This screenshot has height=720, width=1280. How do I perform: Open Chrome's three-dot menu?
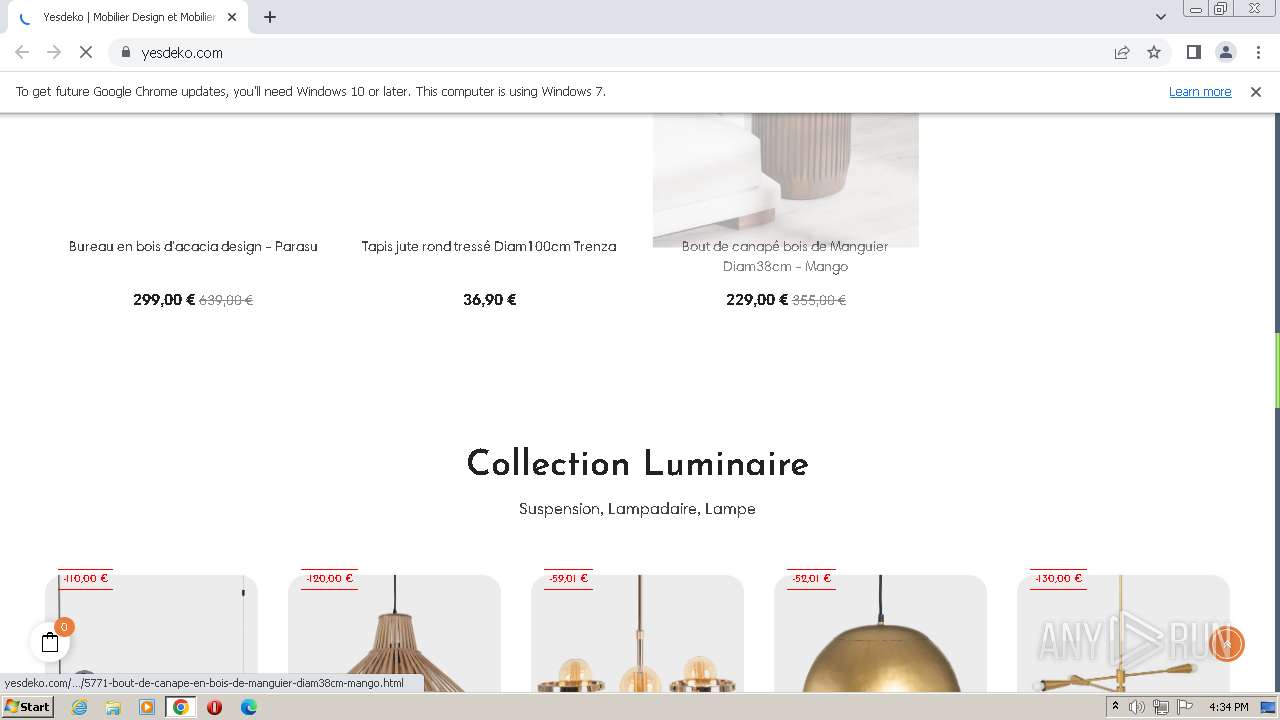tap(1258, 52)
